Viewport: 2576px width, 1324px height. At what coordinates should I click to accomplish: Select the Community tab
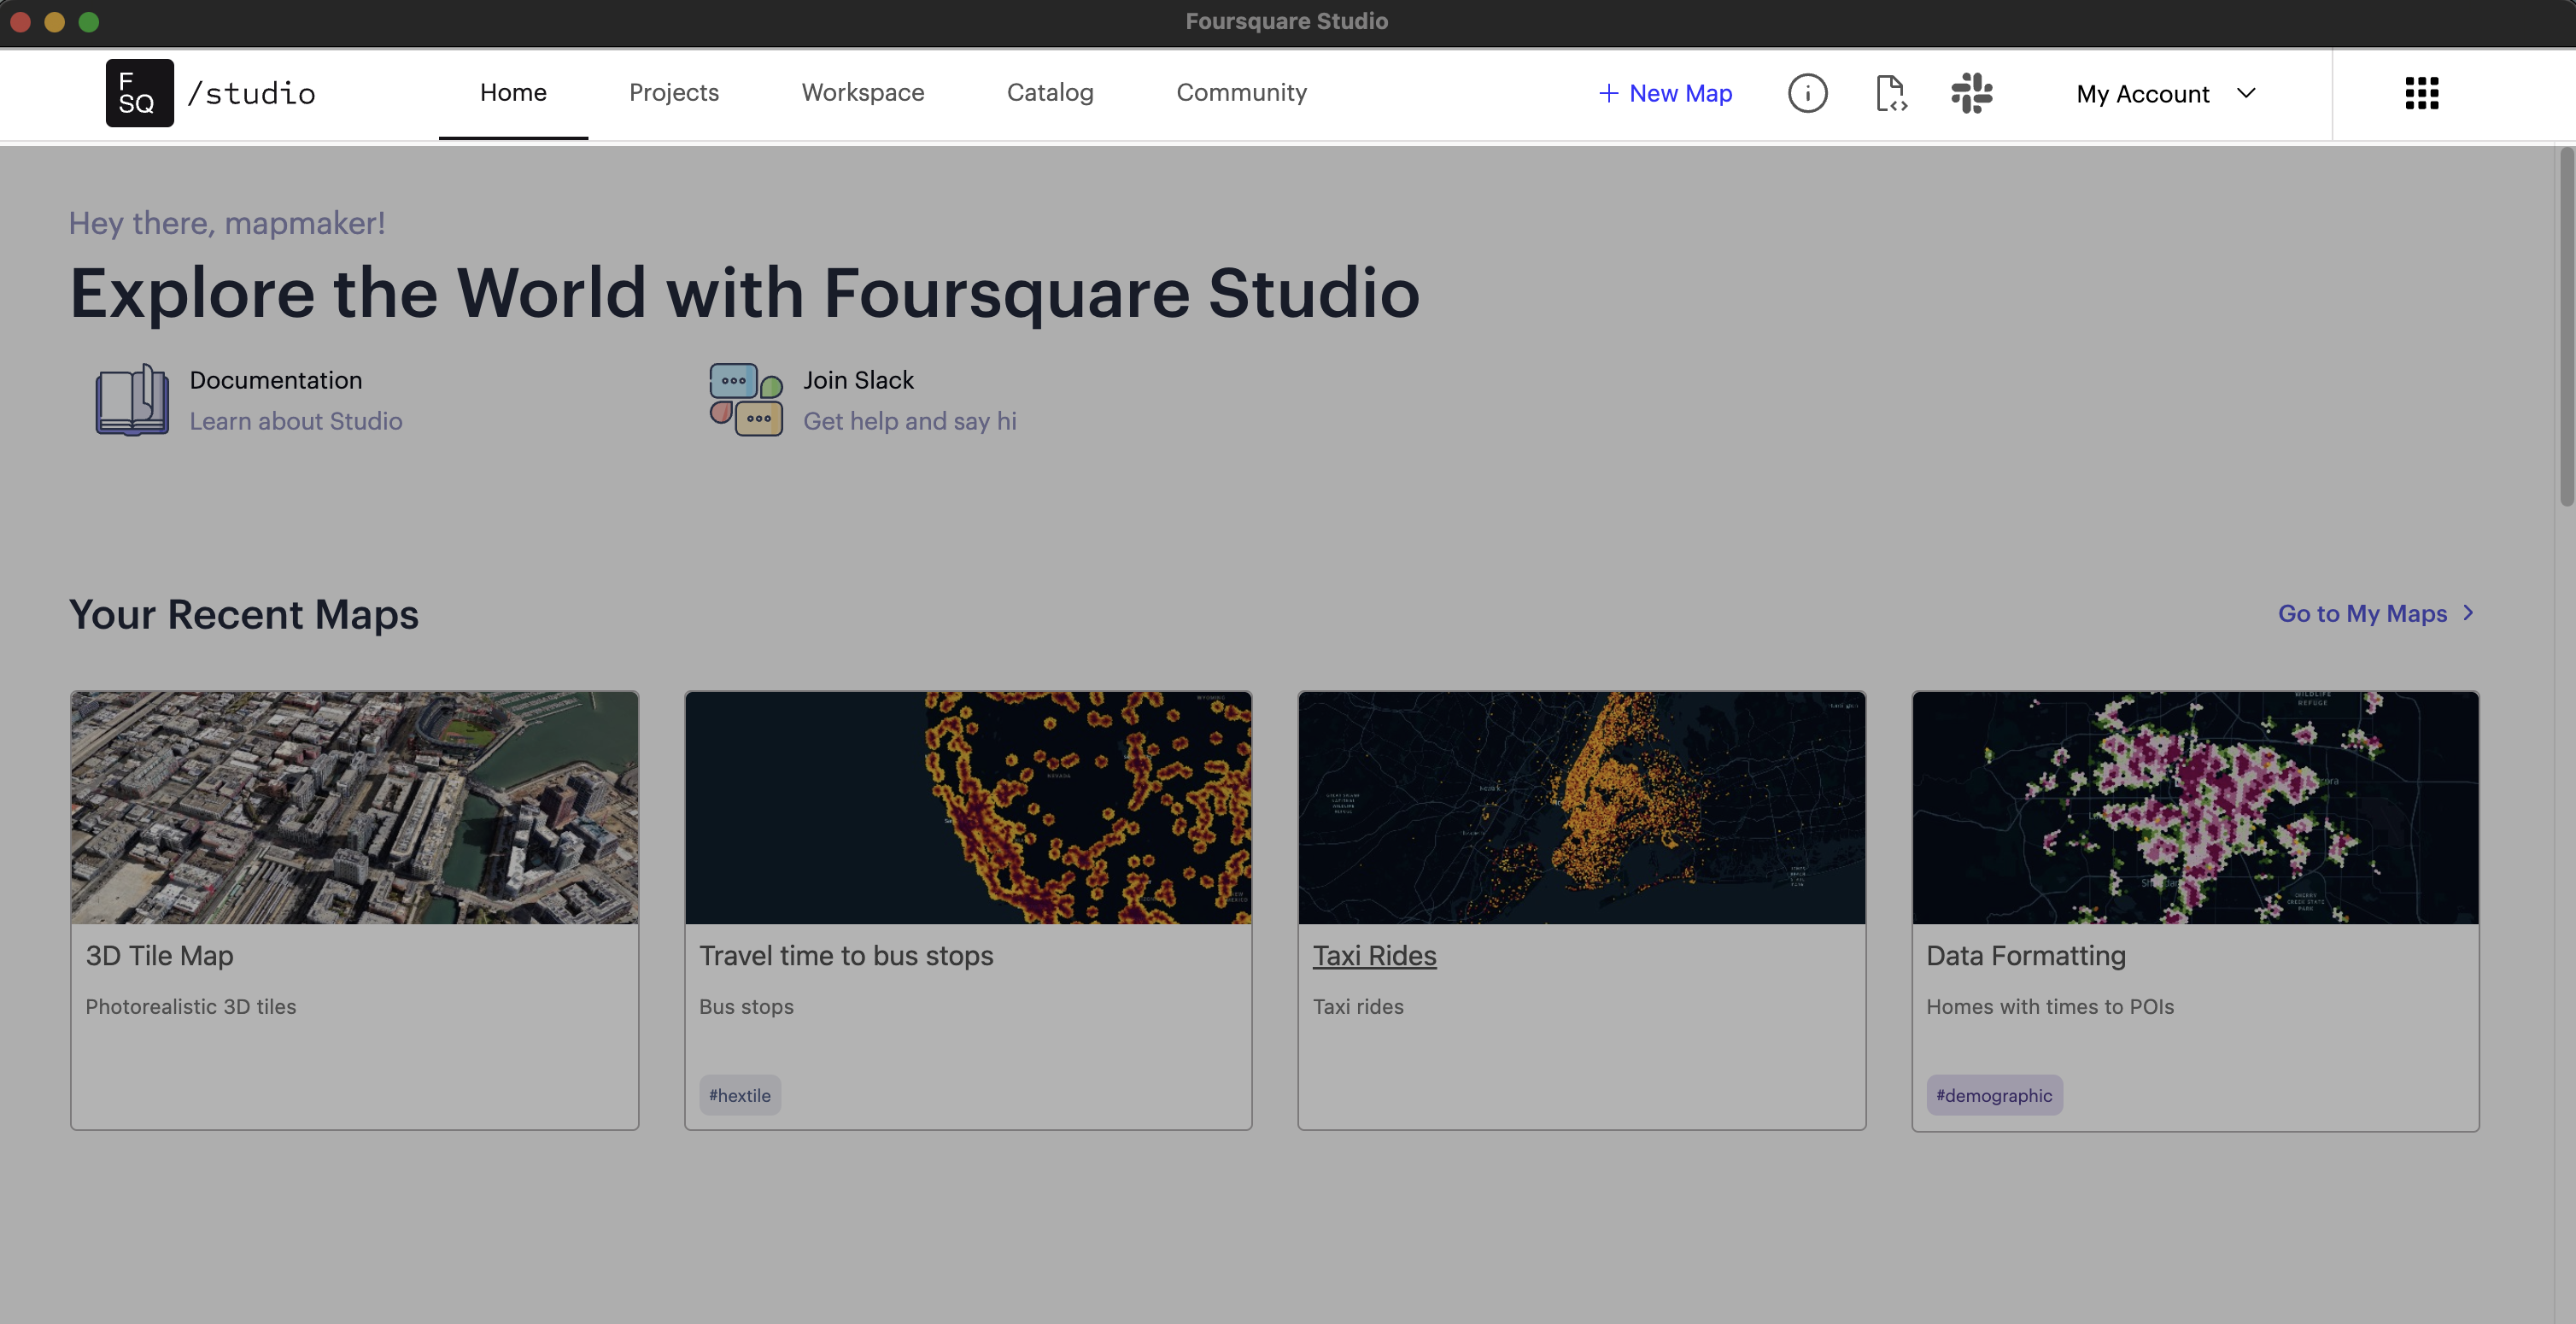pos(1241,93)
